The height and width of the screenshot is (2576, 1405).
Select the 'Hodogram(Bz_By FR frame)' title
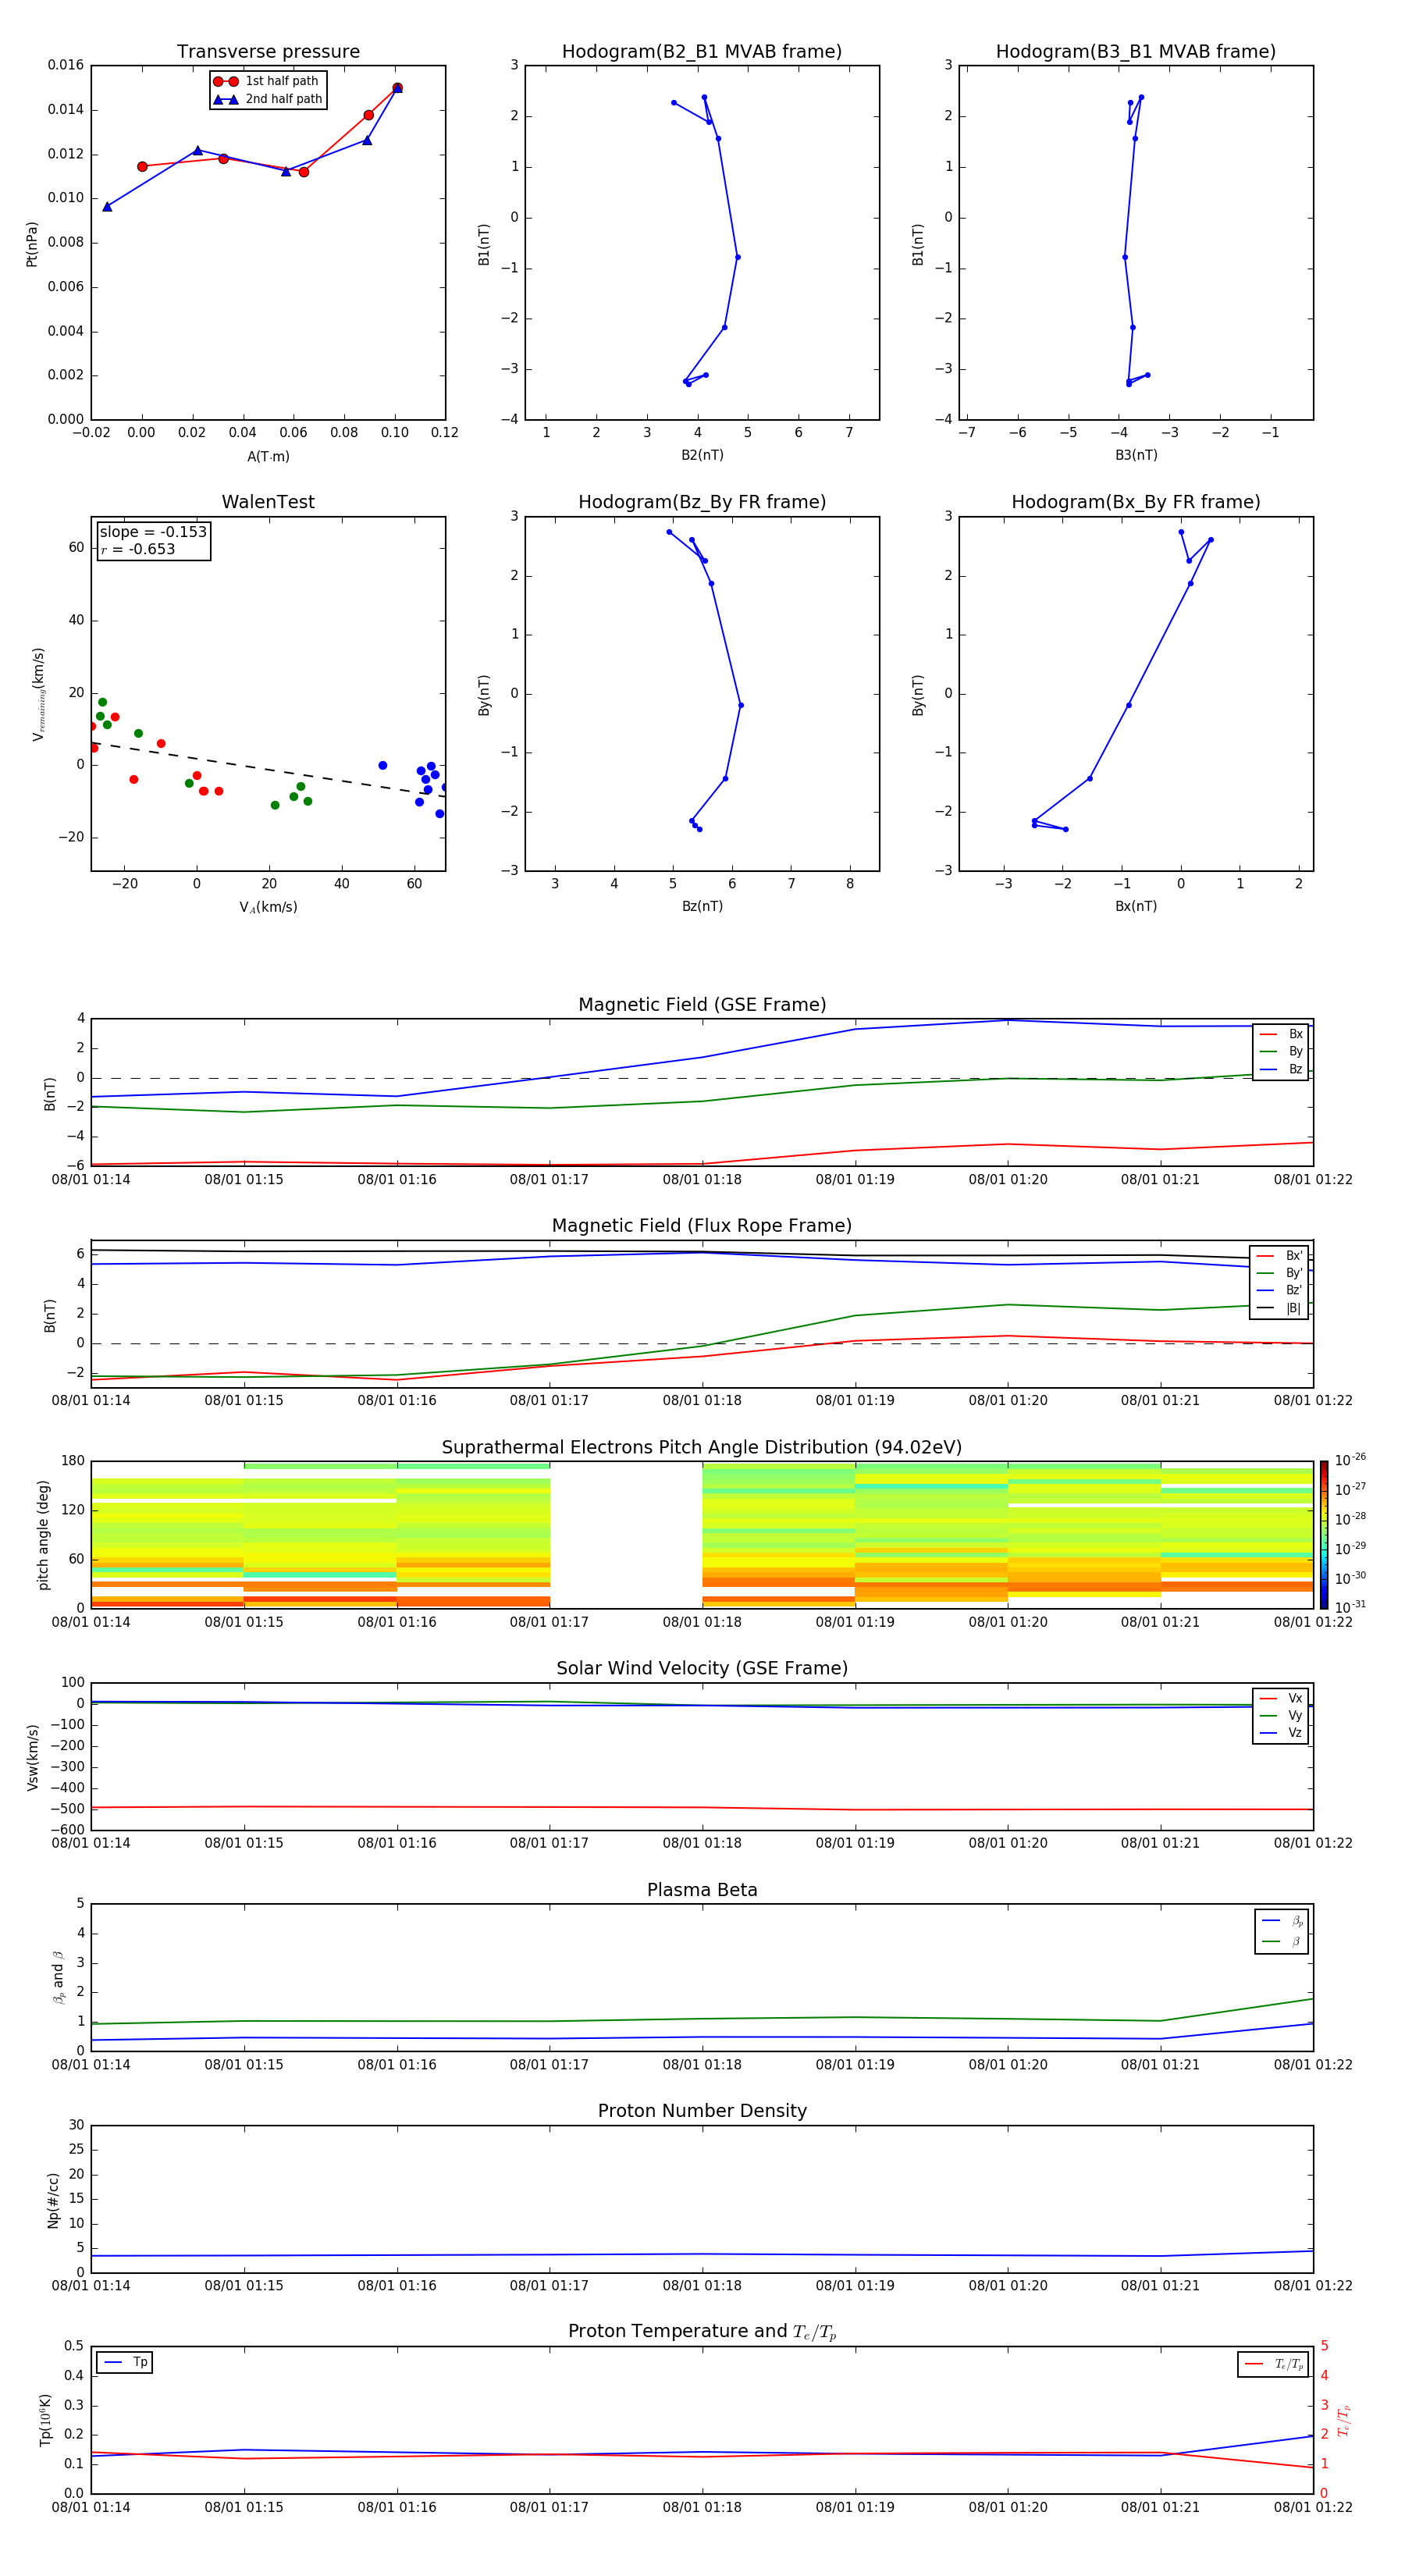coord(702,502)
